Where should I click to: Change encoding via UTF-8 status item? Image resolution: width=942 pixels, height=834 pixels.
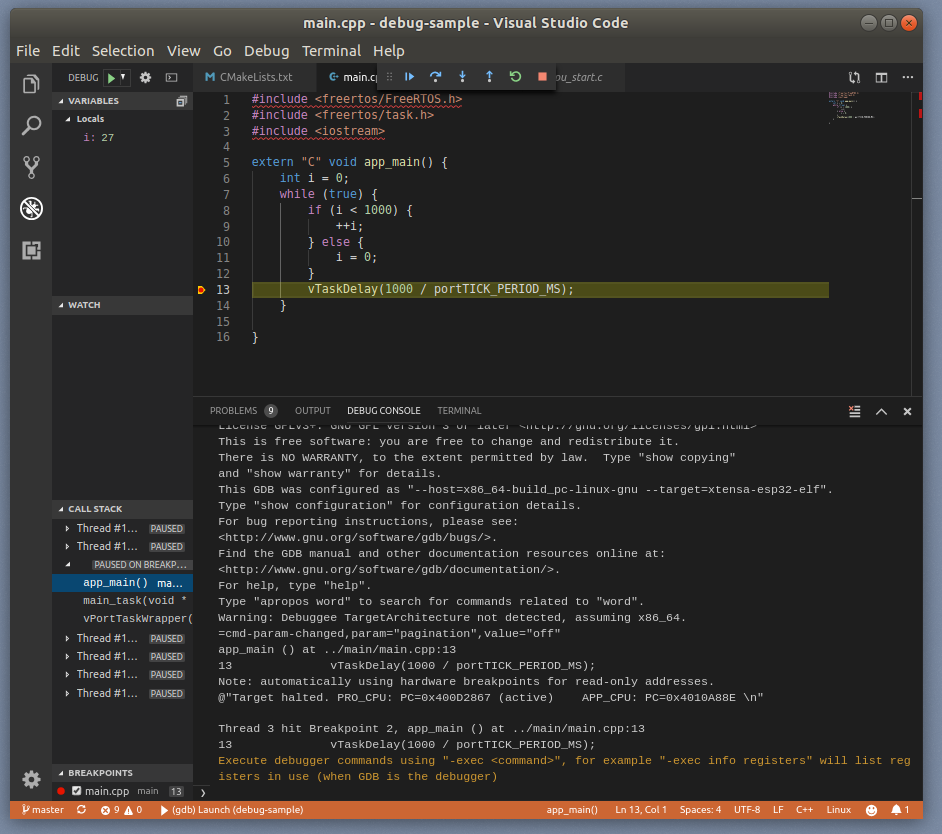(x=747, y=810)
